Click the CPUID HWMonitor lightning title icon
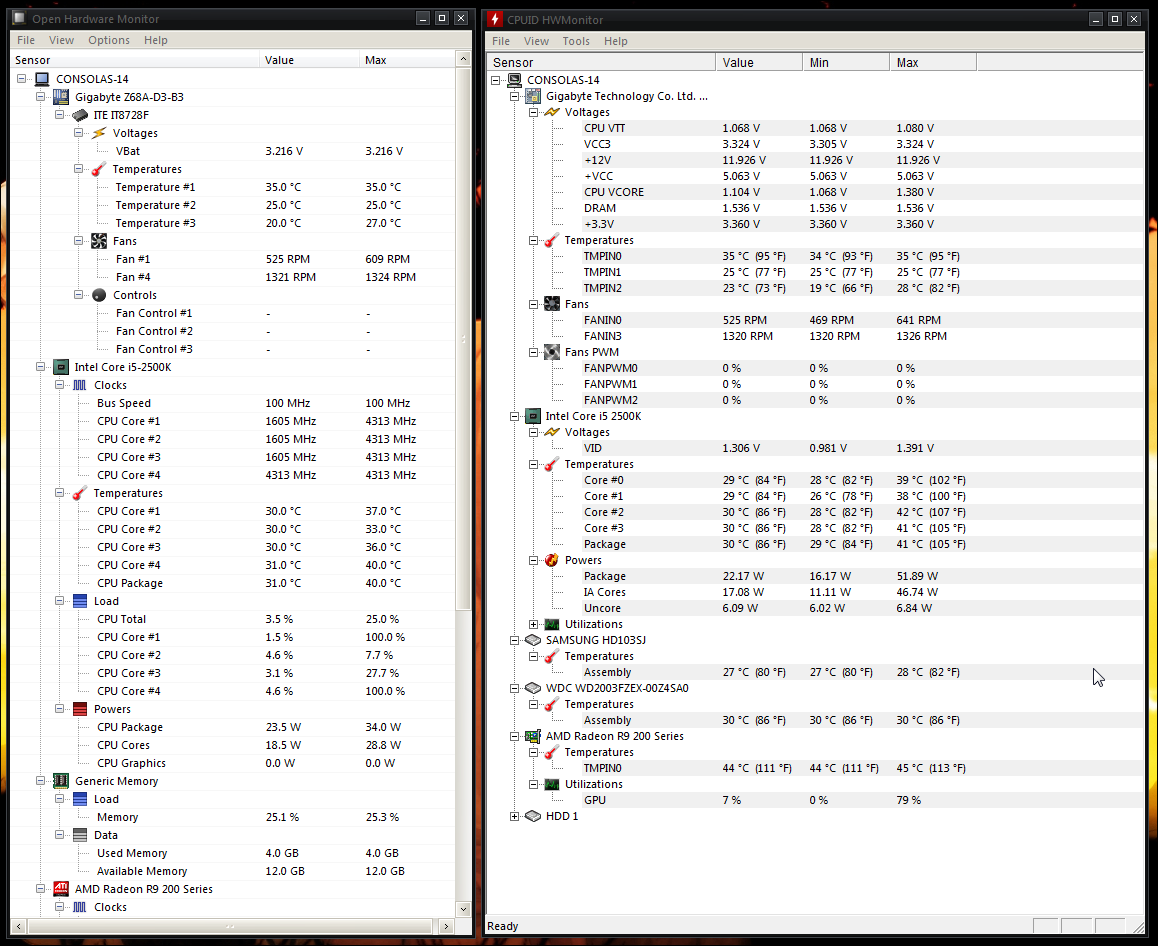1158x946 pixels. [x=495, y=19]
